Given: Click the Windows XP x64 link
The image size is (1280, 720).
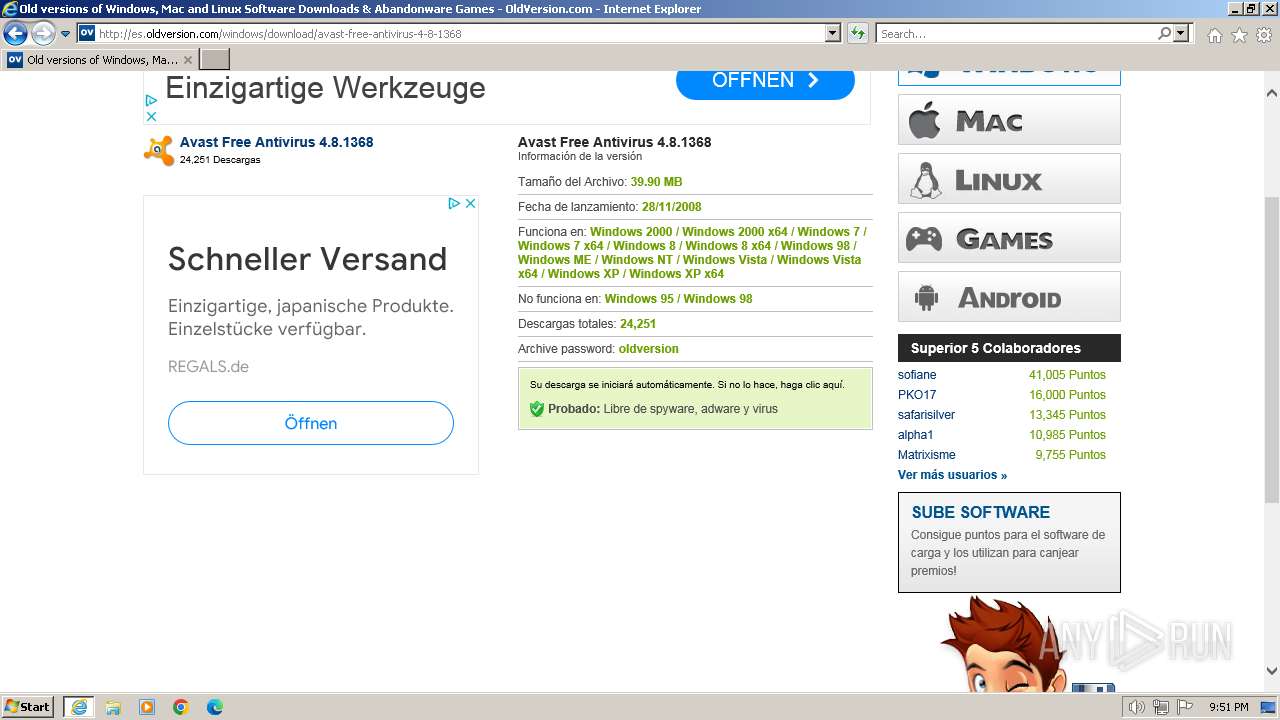Looking at the screenshot, I should pos(677,274).
